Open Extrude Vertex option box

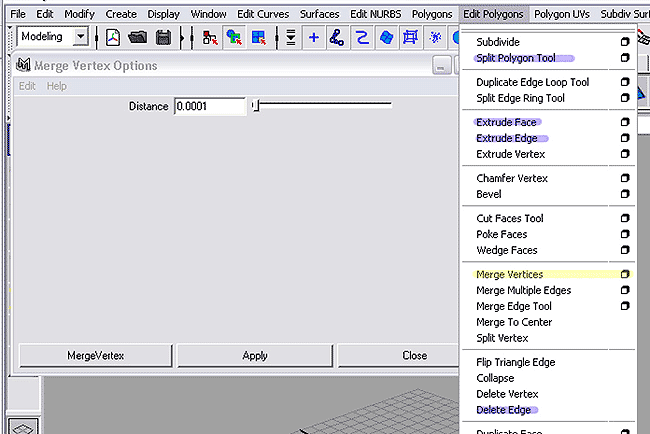tap(625, 154)
